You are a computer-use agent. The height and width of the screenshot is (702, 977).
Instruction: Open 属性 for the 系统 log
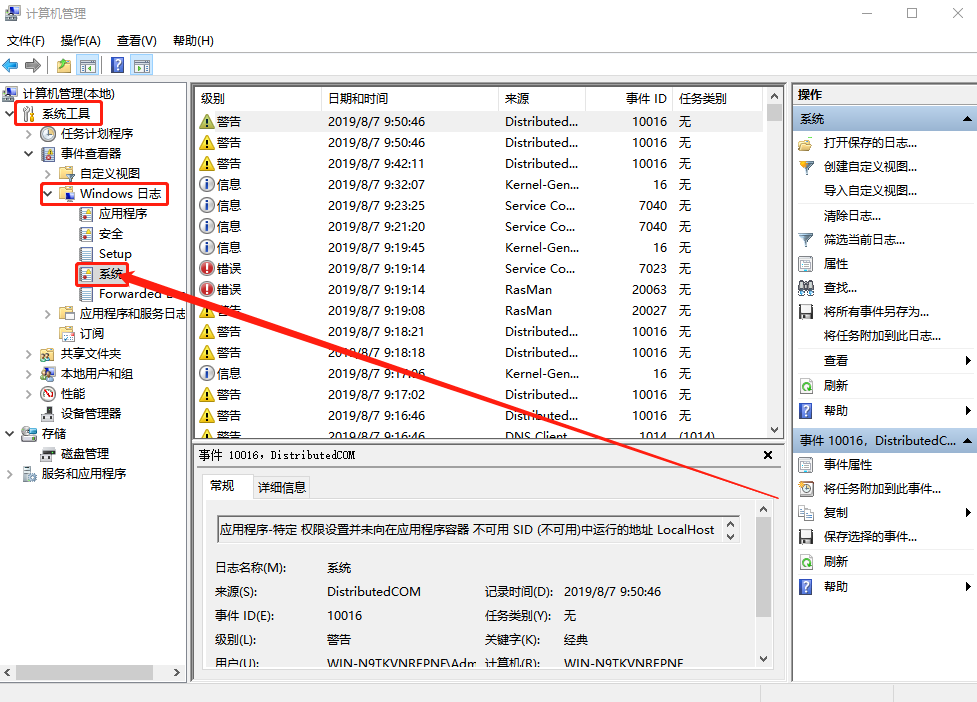(x=829, y=263)
